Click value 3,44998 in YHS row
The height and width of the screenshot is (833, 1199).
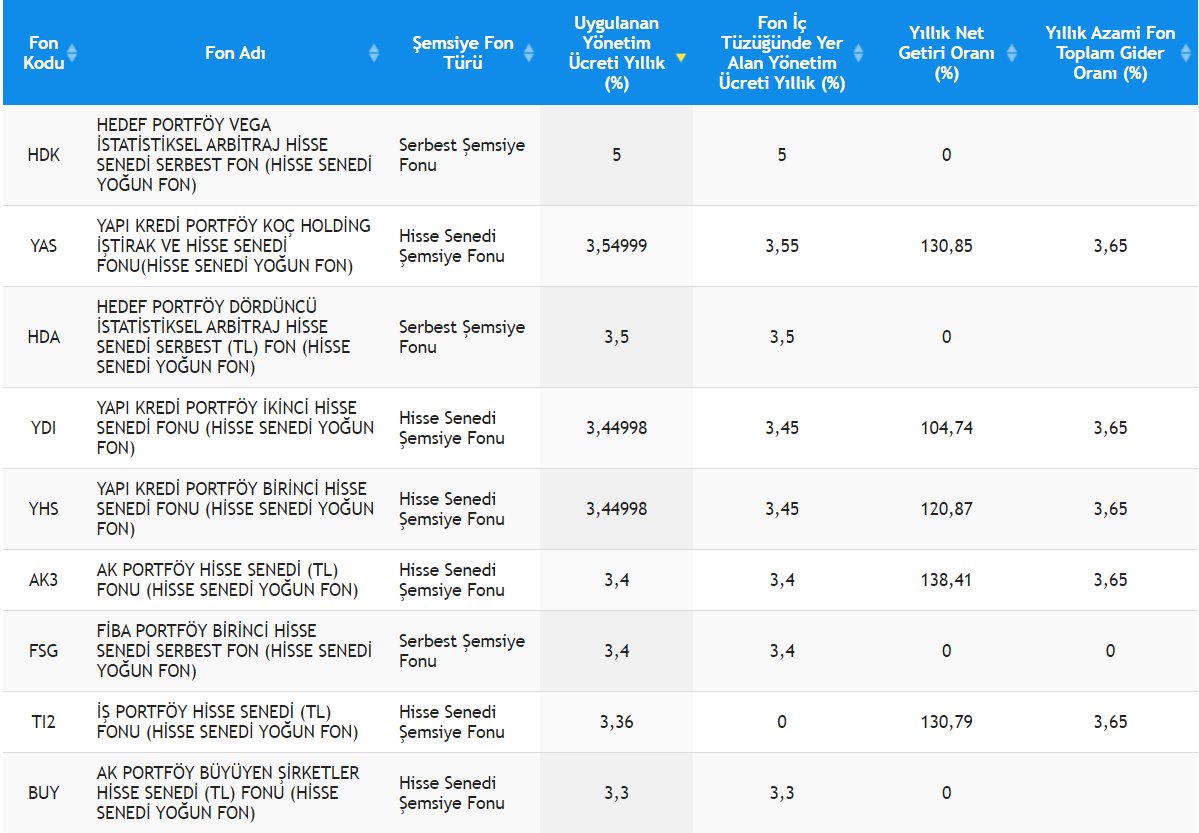pyautogui.click(x=616, y=509)
